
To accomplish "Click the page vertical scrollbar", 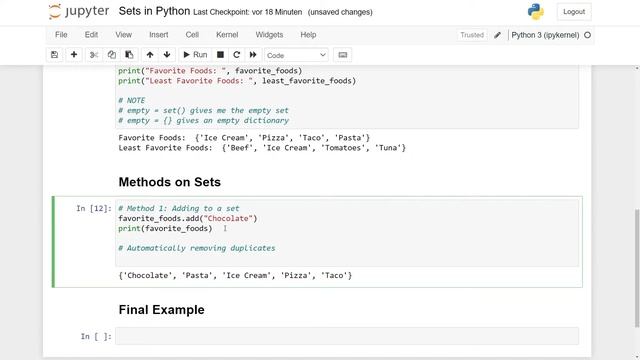I will tap(637, 267).
